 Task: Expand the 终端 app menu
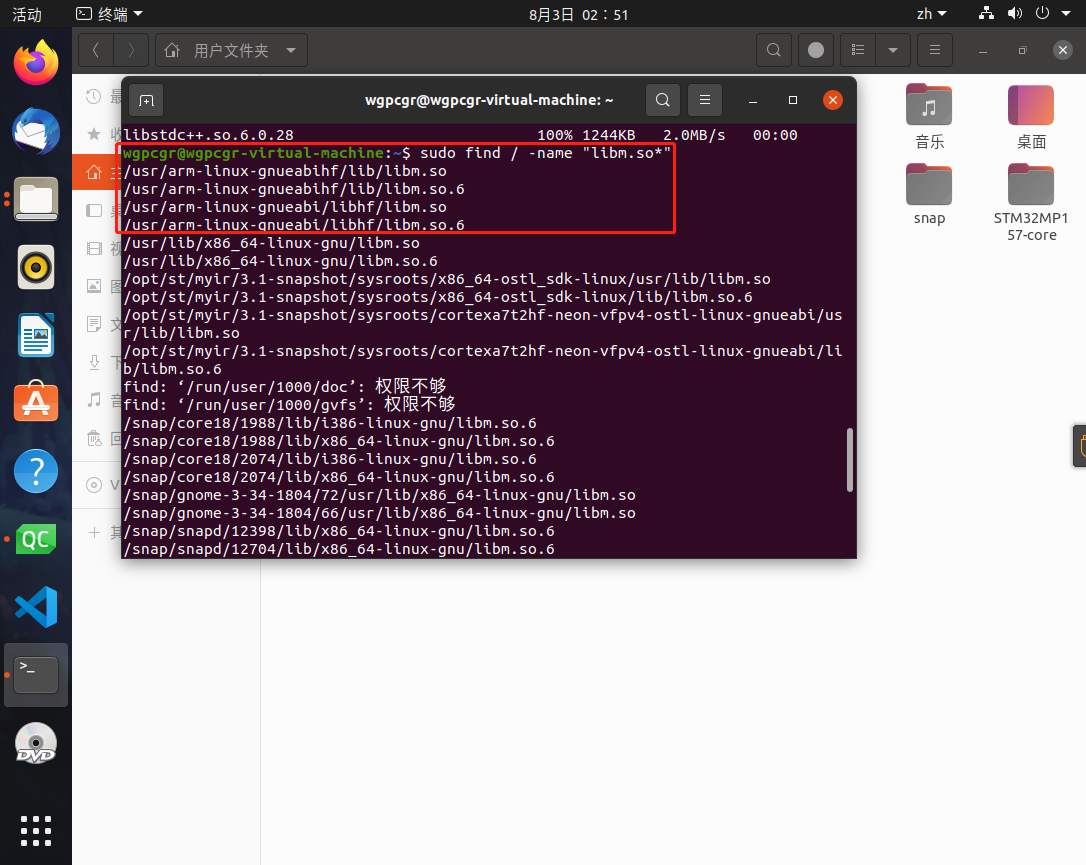[109, 14]
